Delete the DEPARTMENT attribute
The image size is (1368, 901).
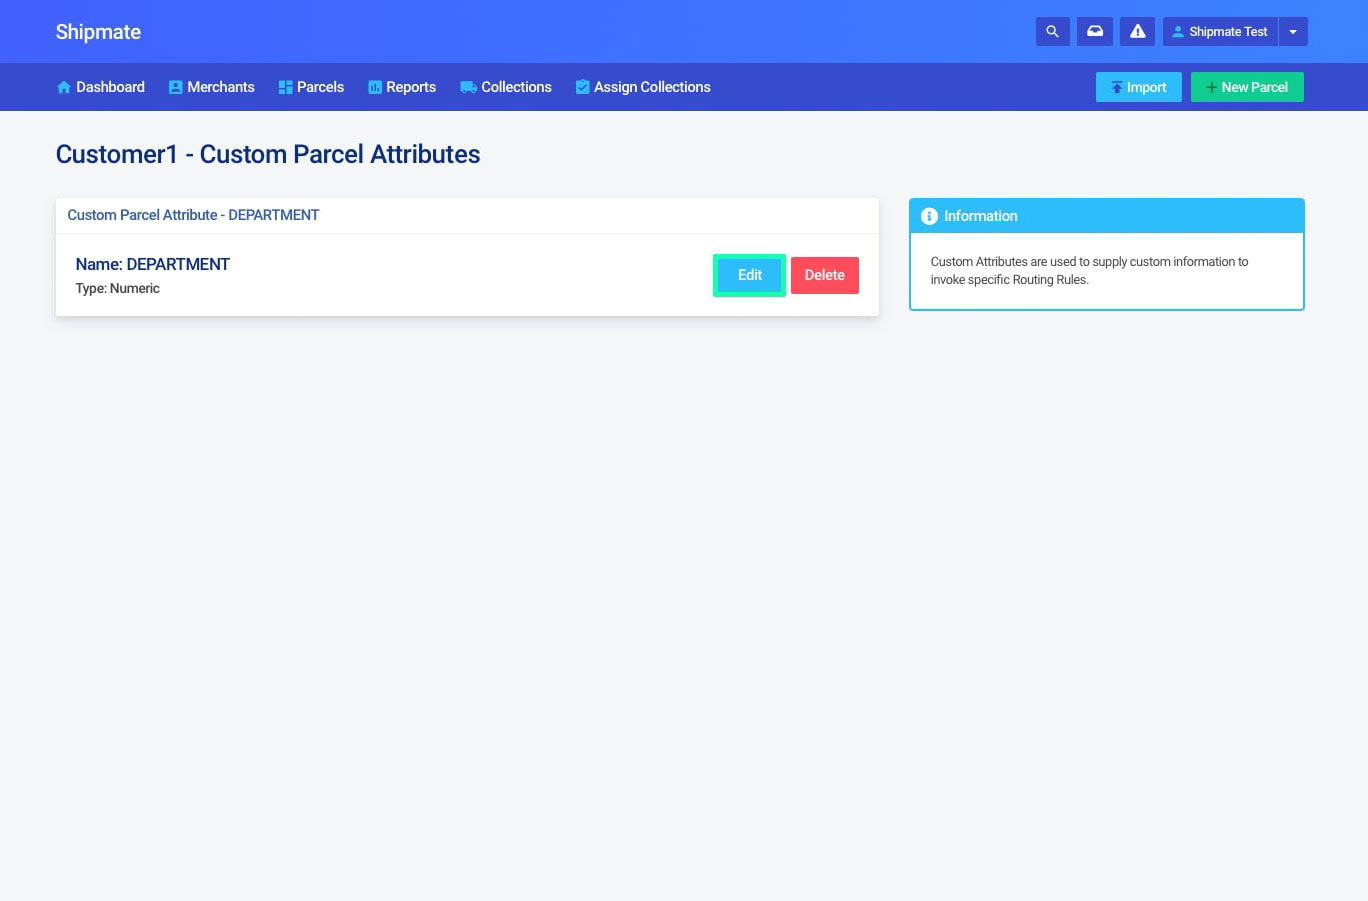click(x=825, y=275)
